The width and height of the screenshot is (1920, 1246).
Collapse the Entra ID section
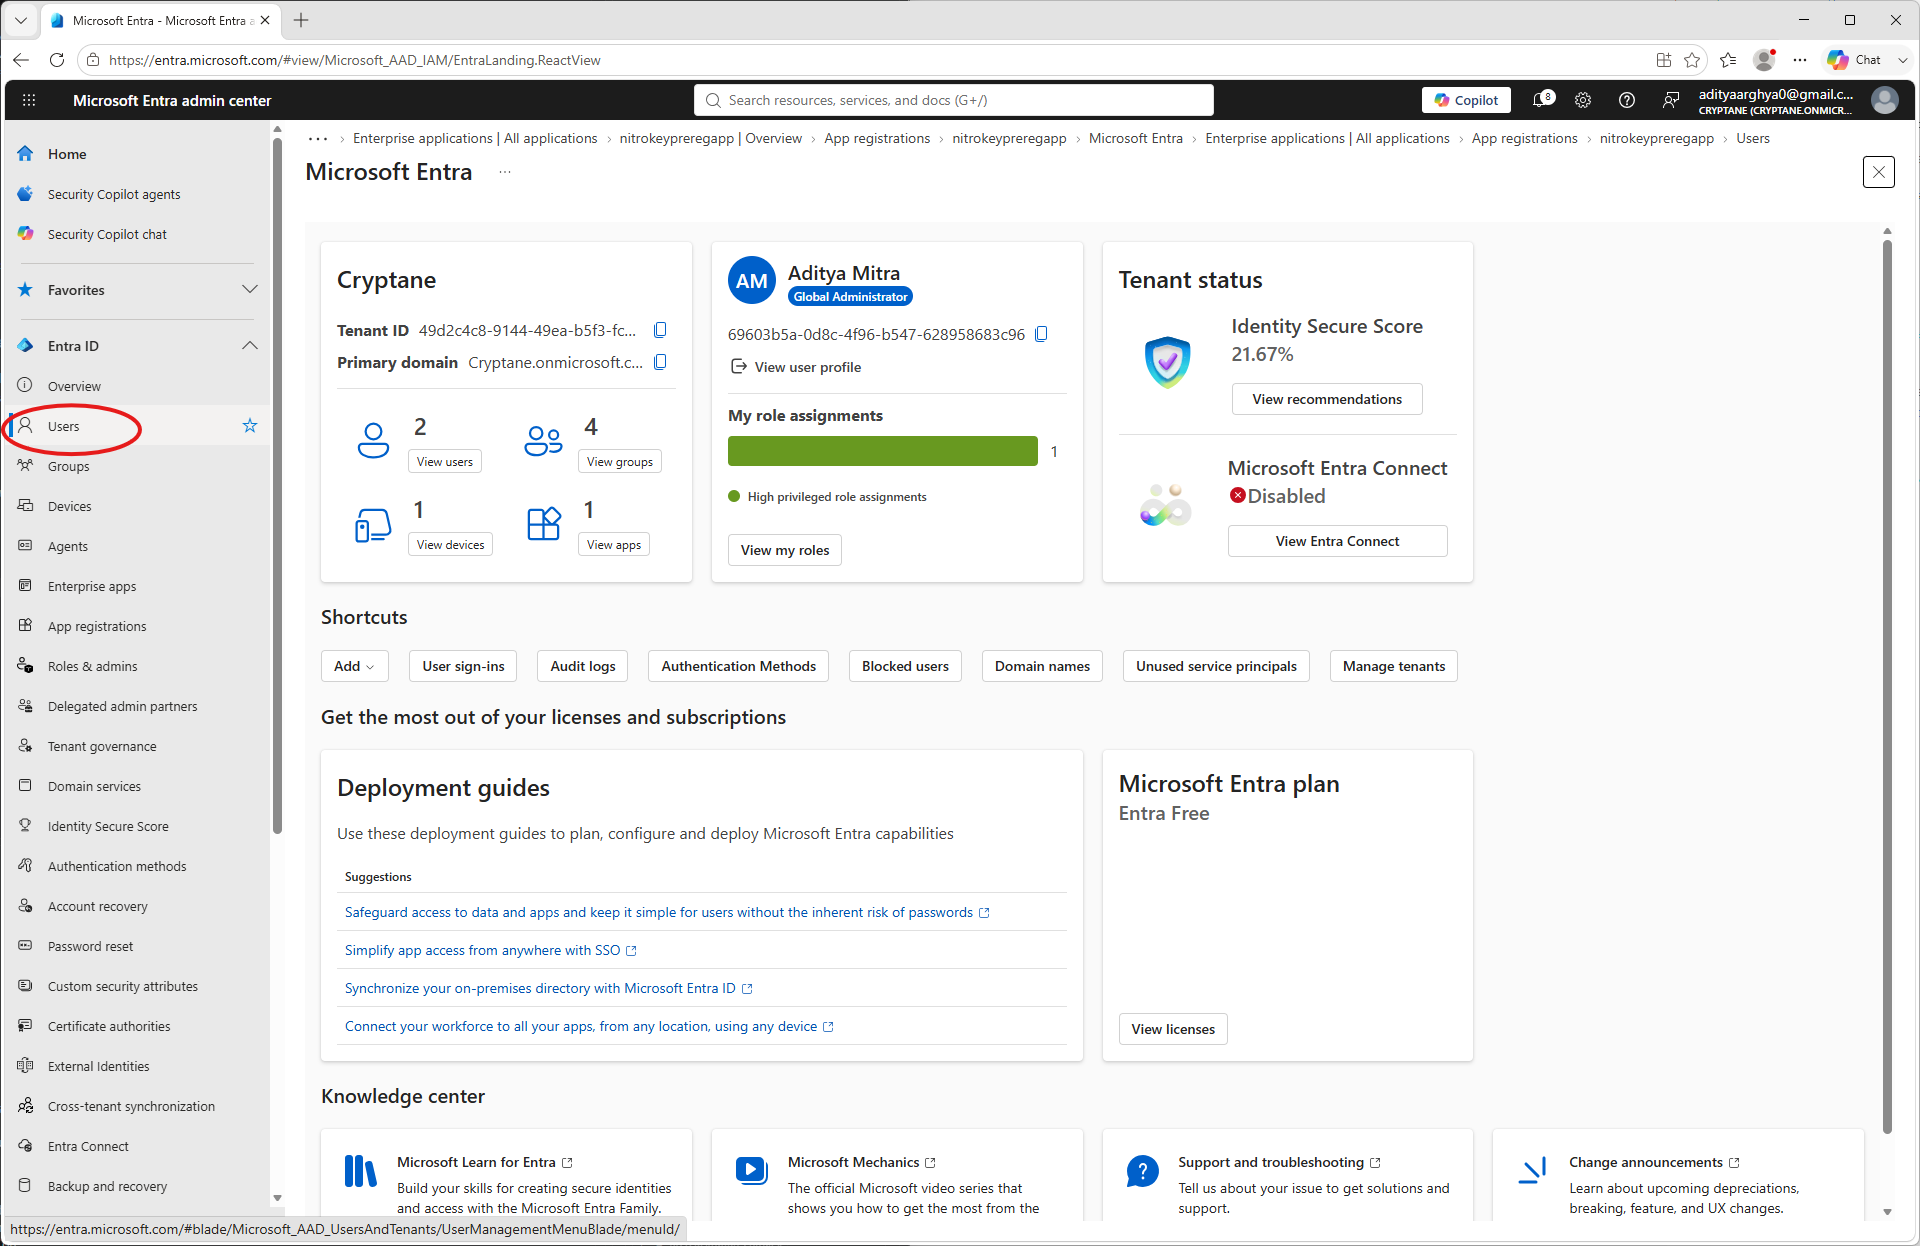pos(250,346)
